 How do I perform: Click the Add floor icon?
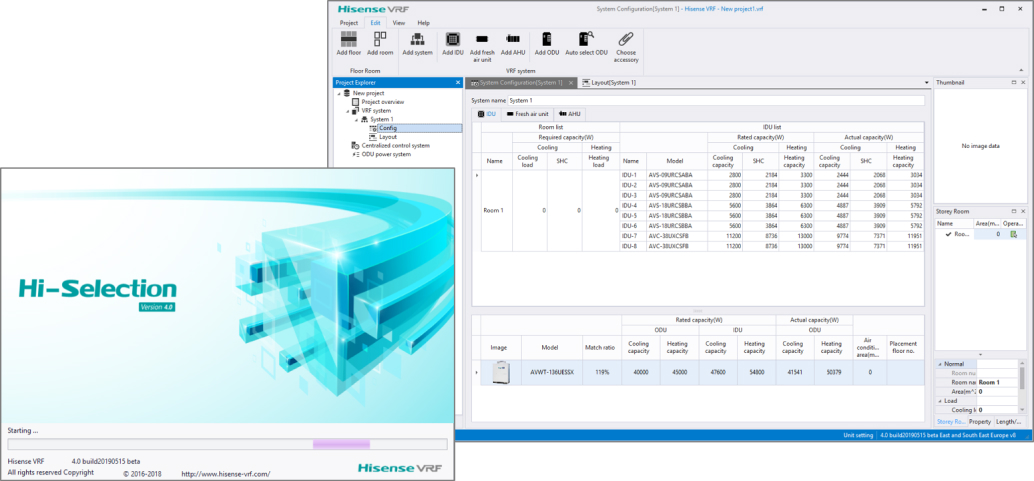point(349,39)
